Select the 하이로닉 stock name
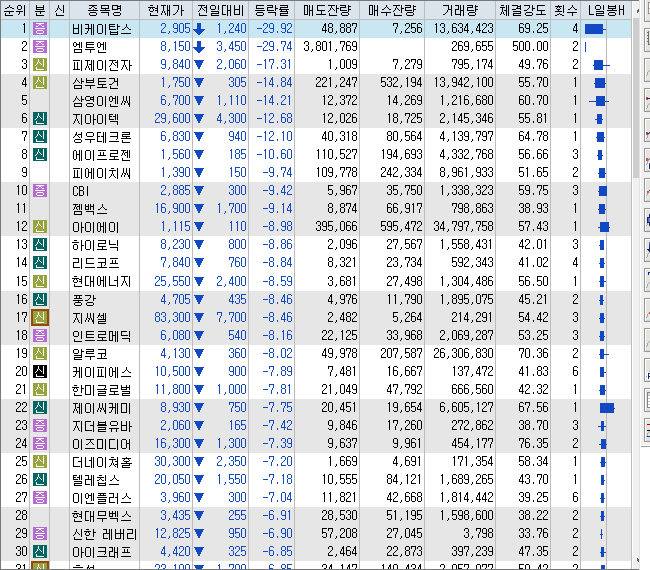The height and width of the screenshot is (570, 650). [x=96, y=245]
